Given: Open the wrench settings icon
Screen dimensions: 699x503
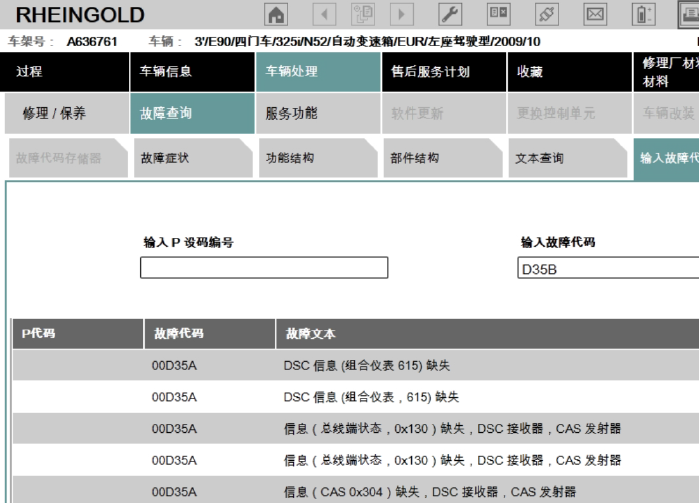Looking at the screenshot, I should click(450, 14).
